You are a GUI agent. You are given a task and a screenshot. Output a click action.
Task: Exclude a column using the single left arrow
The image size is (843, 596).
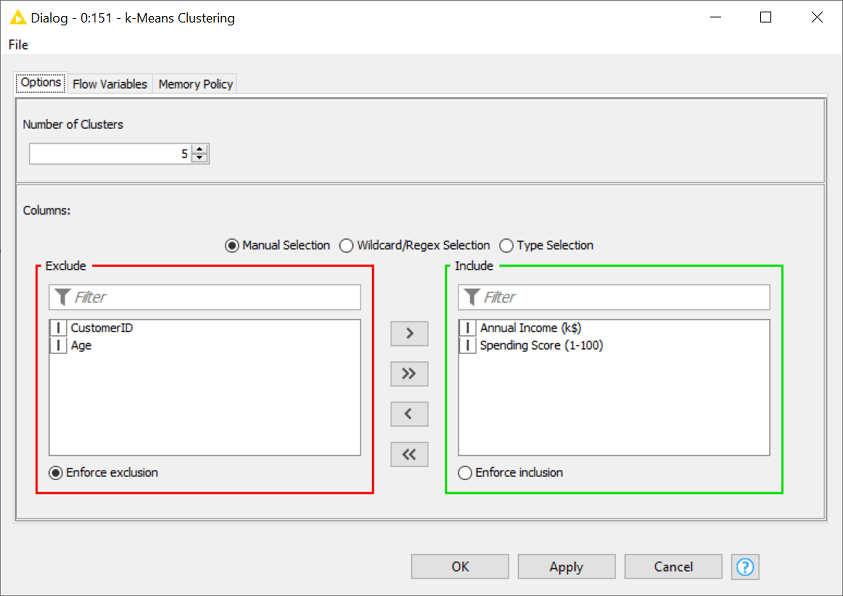tap(409, 413)
